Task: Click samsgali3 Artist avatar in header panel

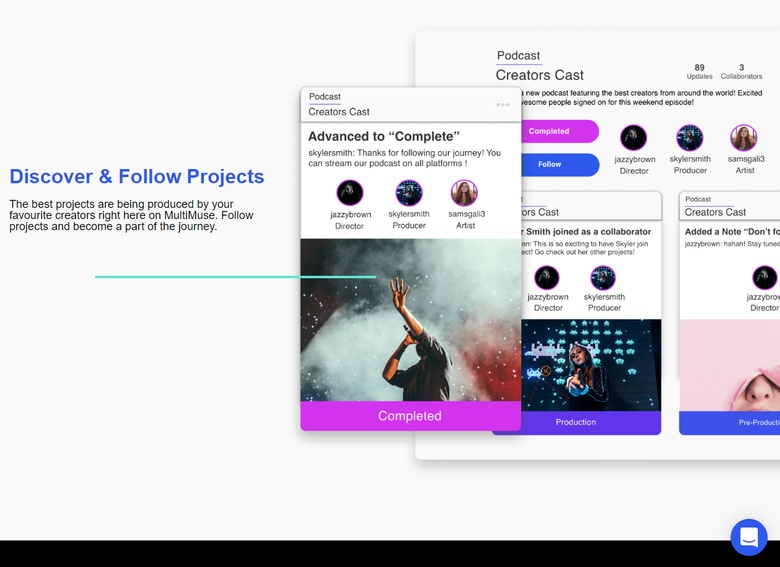Action: tap(744, 138)
